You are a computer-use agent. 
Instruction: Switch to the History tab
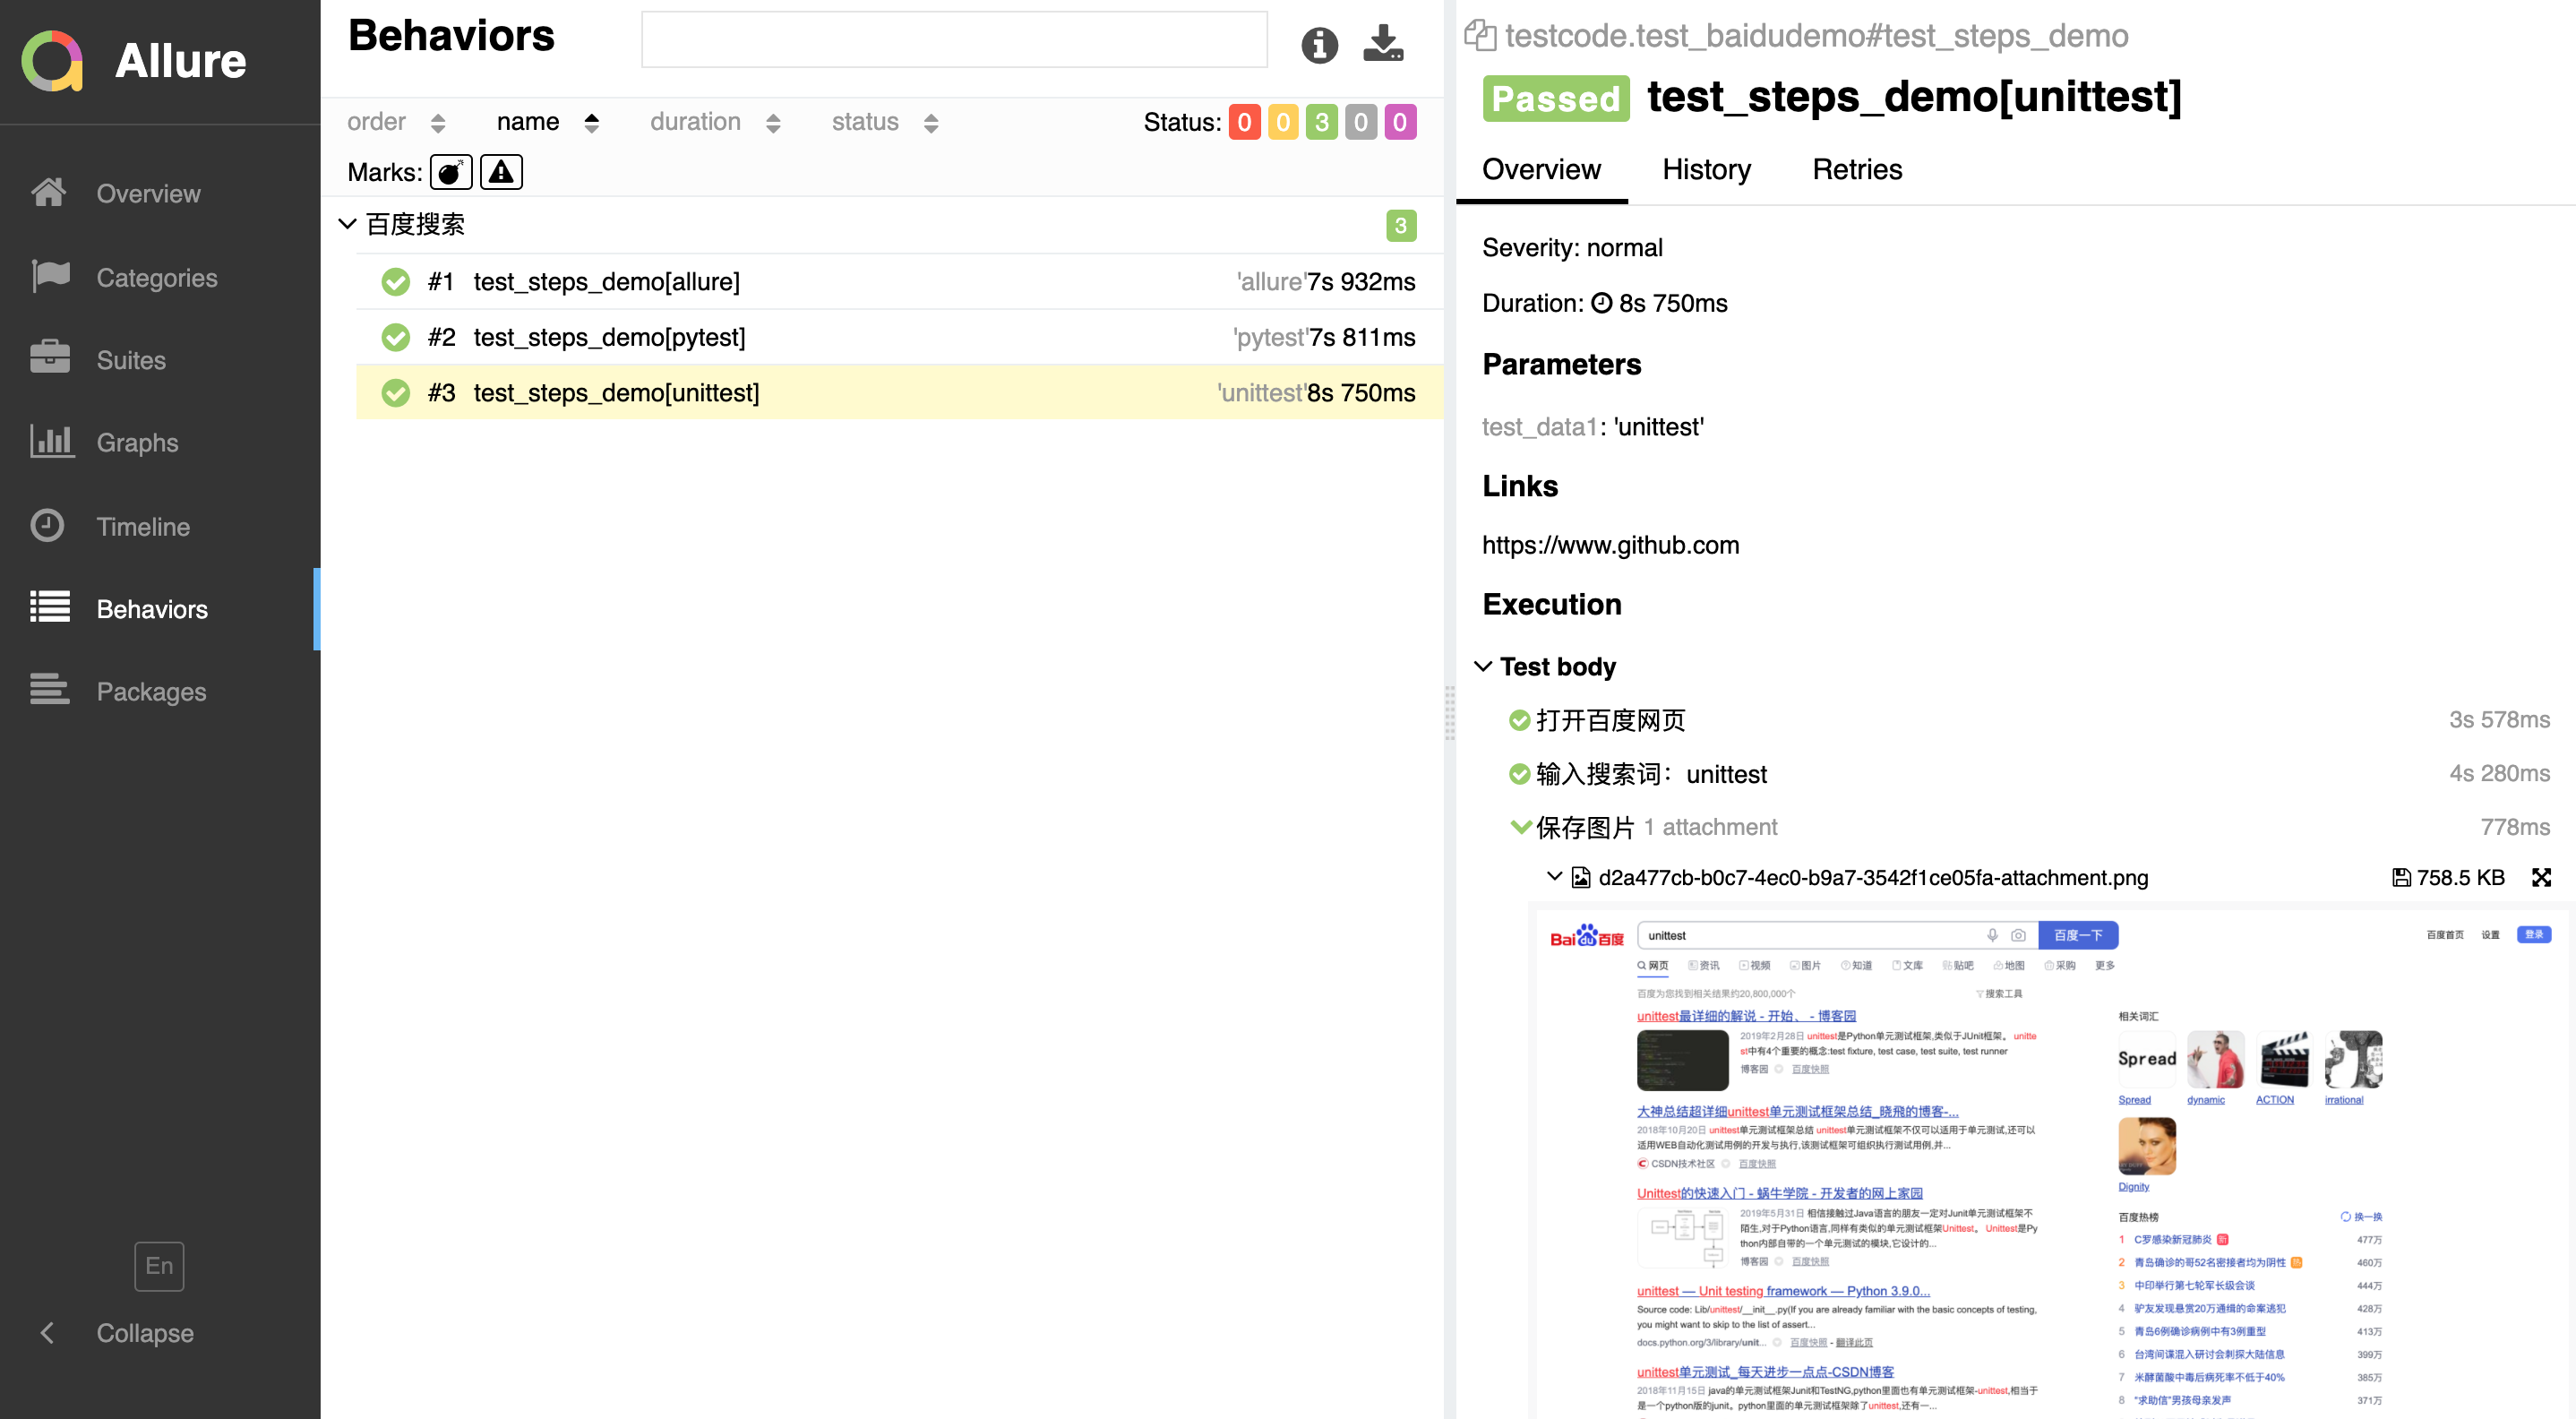(1706, 169)
